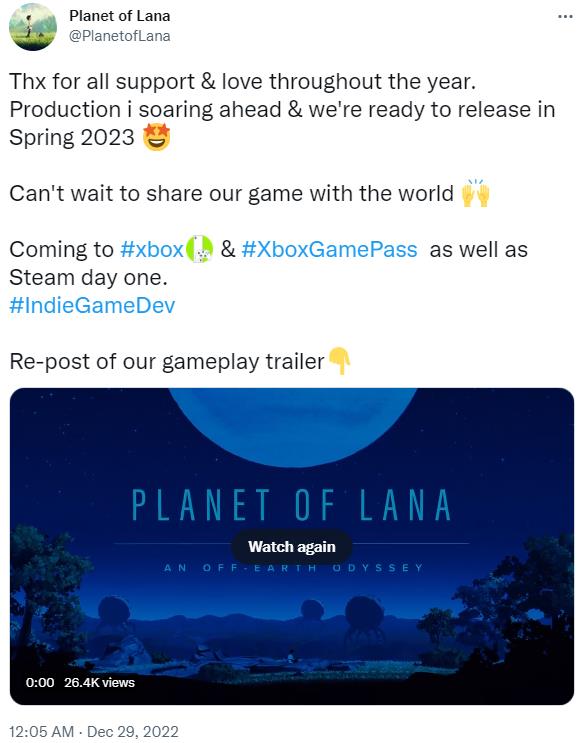The width and height of the screenshot is (581, 743).
Task: Click the Planet of Lana display name
Action: click(x=119, y=16)
